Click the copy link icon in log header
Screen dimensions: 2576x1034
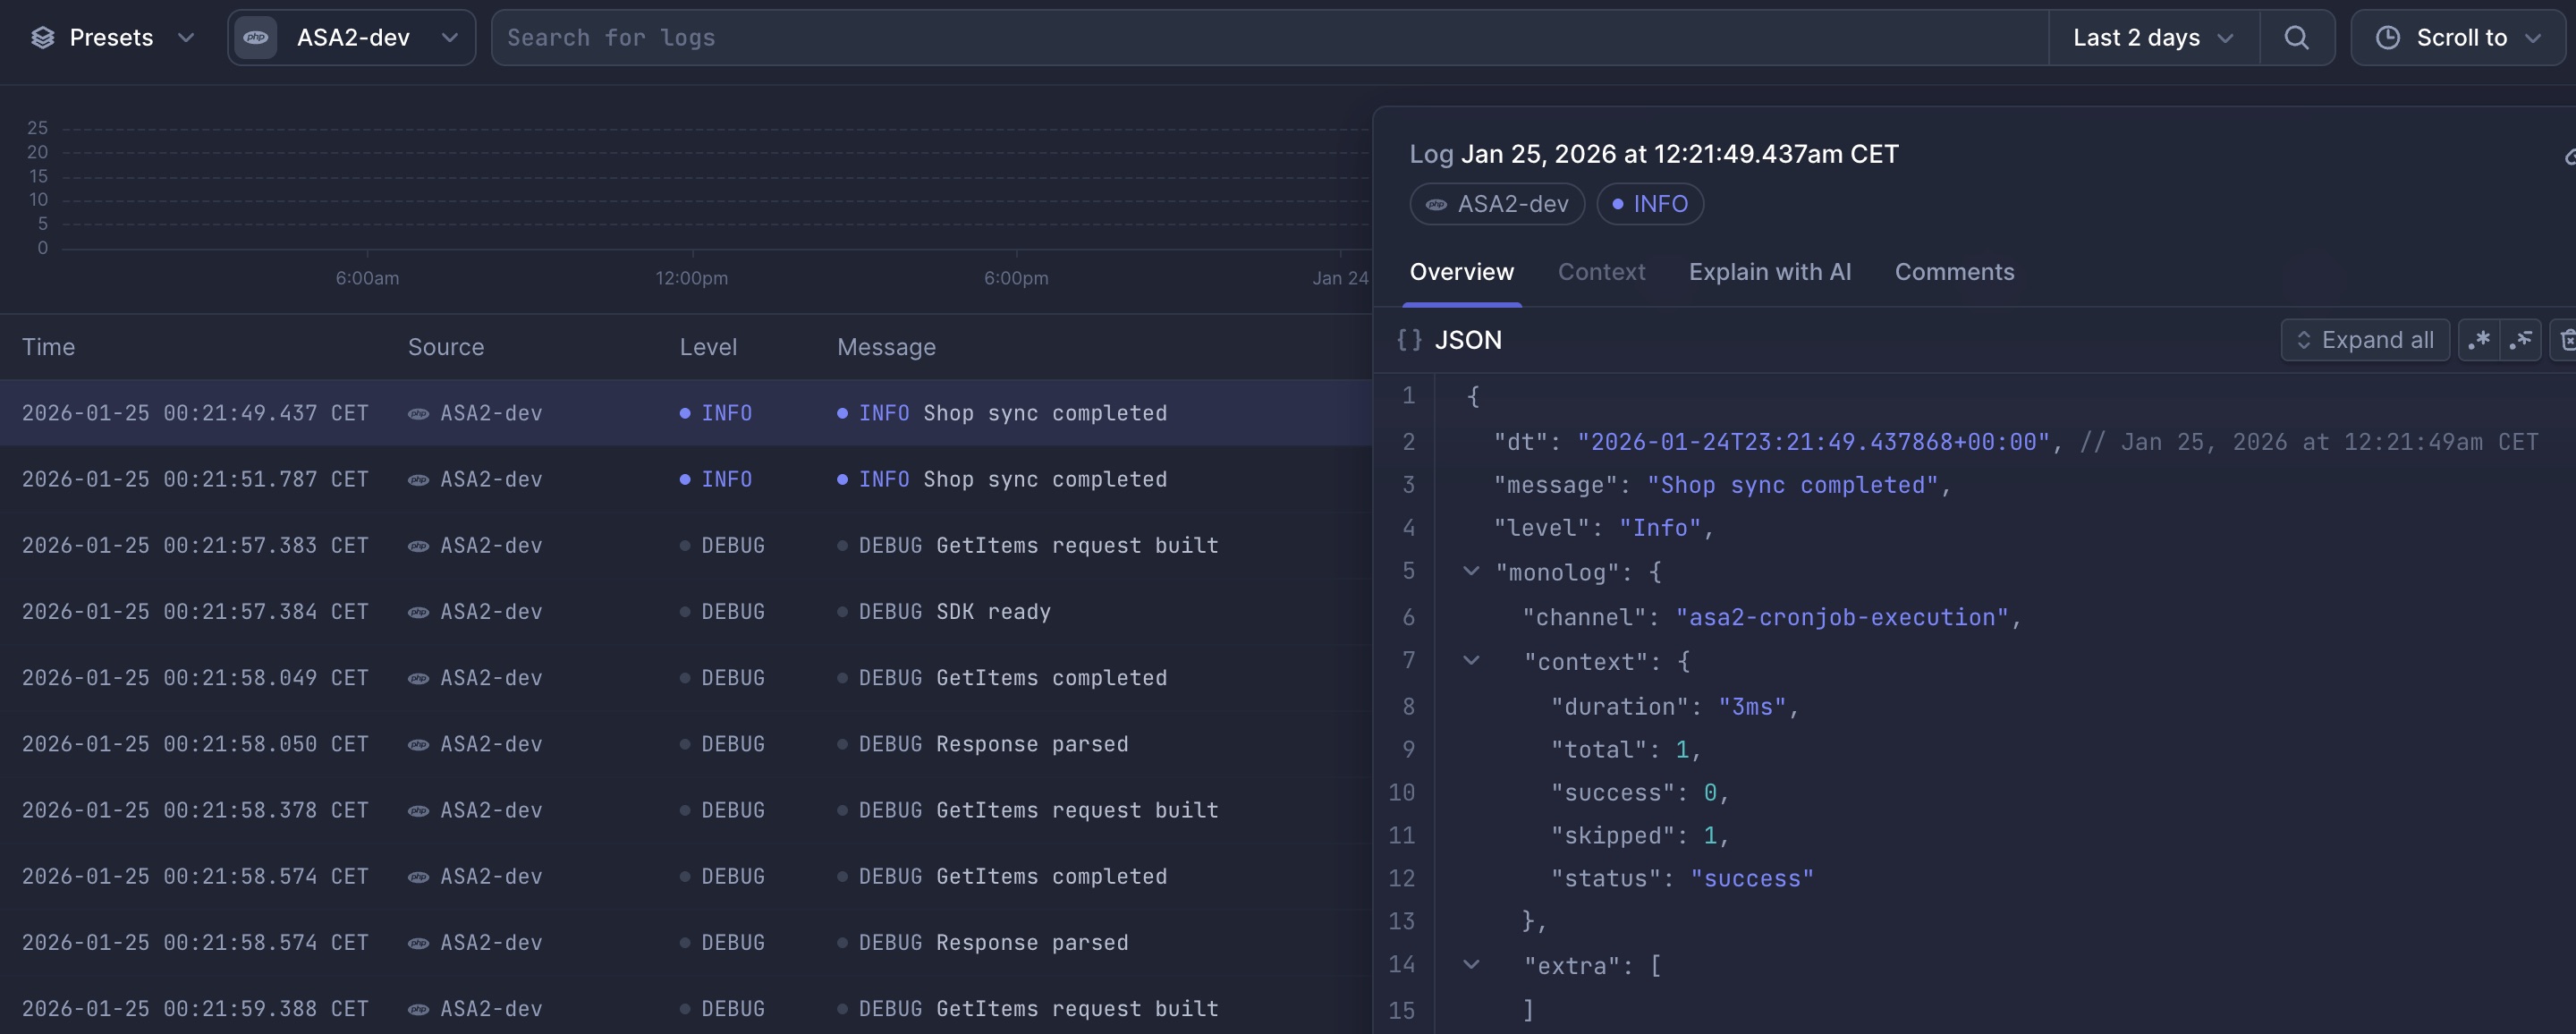[2567, 156]
